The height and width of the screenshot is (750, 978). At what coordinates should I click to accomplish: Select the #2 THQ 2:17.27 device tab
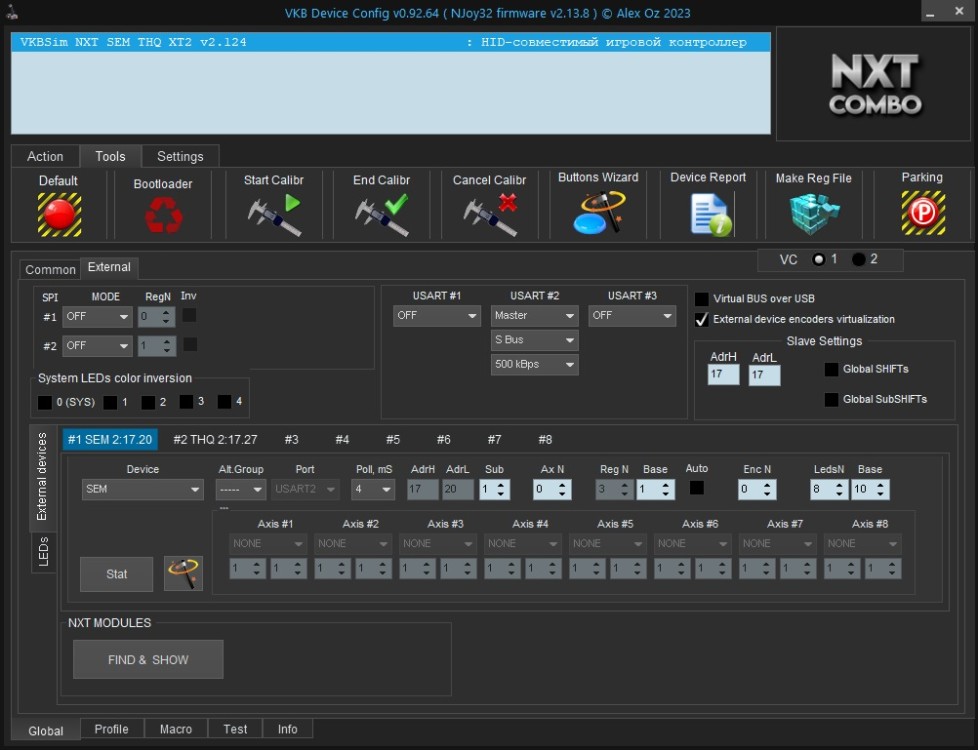click(x=215, y=440)
